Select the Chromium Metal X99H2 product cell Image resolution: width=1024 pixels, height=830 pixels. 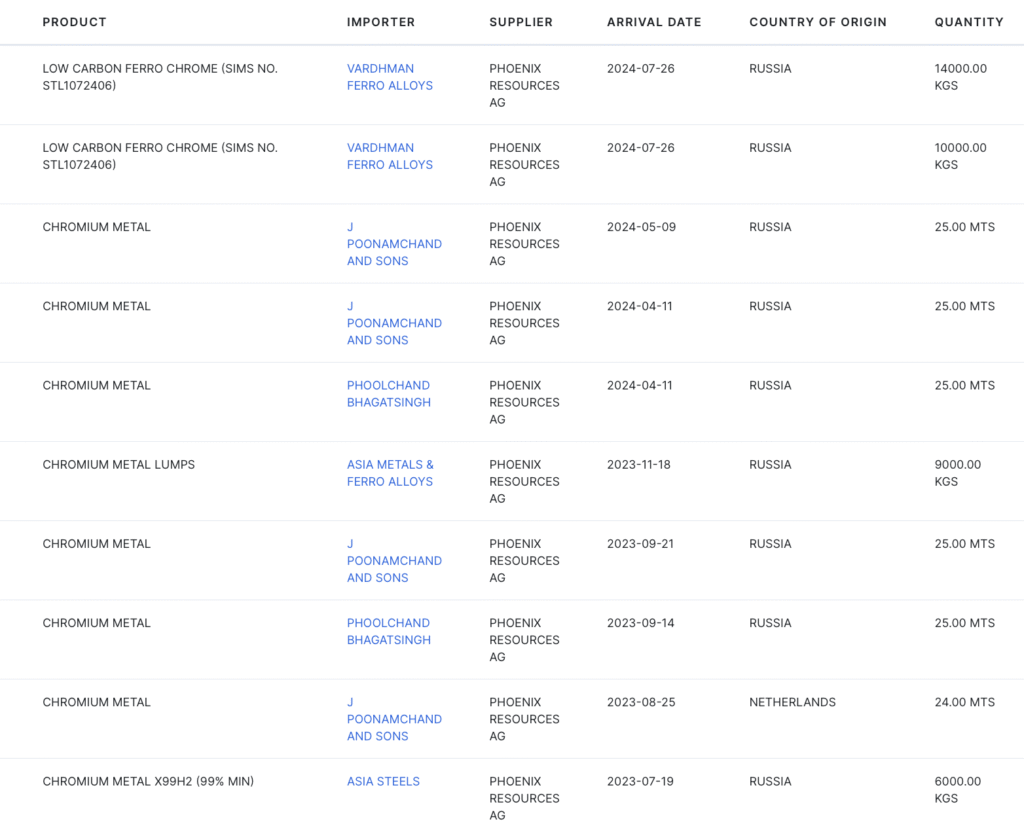pyautogui.click(x=148, y=781)
